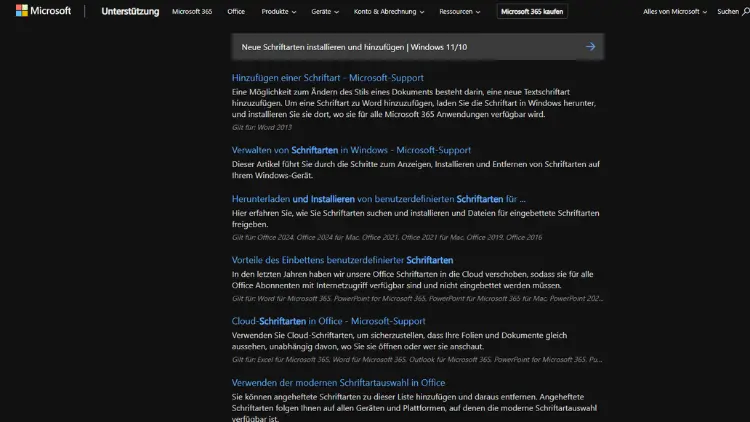750x422 pixels.
Task: Click description starting 'Verwenden Sie Cloud-Schriftarten'
Action: [399, 341]
